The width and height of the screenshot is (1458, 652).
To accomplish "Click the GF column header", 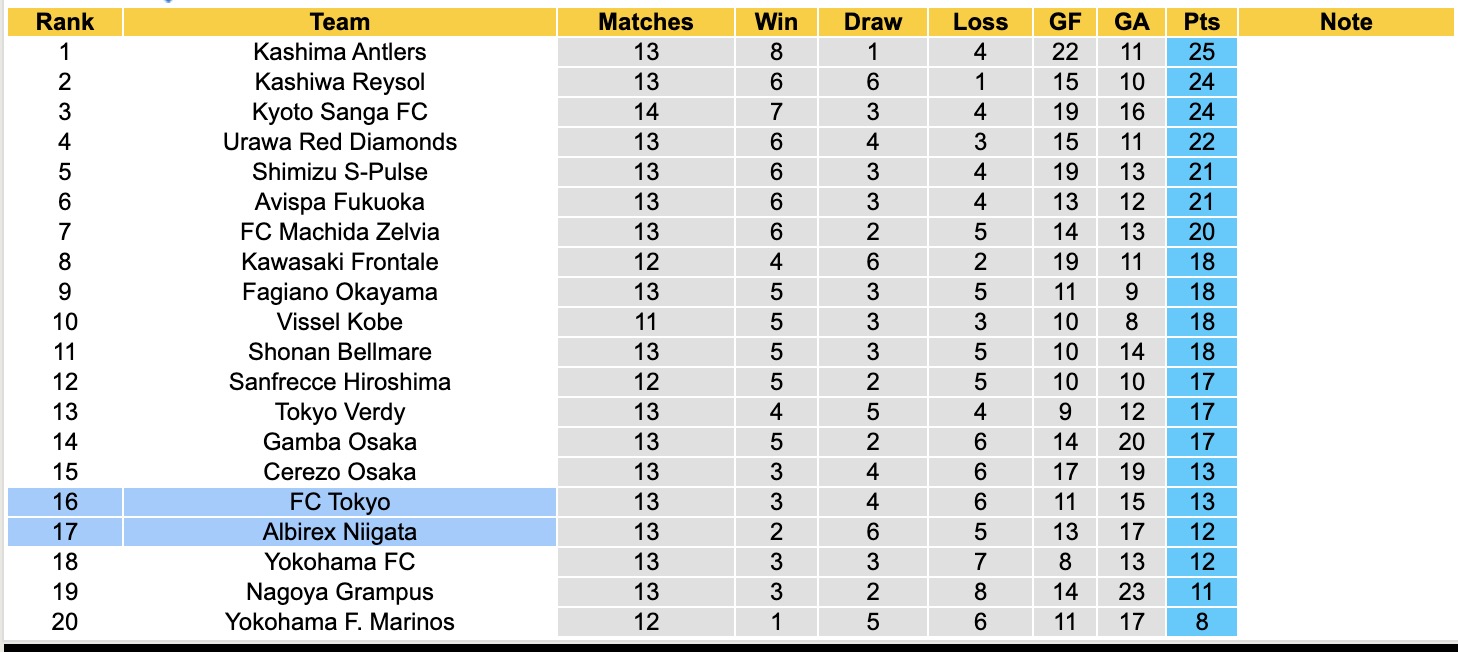I will pyautogui.click(x=1065, y=22).
